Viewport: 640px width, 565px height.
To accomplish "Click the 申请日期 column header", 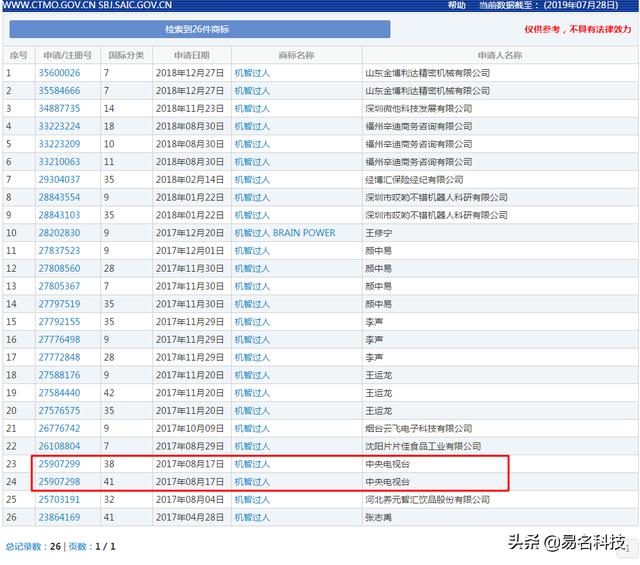I will click(191, 55).
